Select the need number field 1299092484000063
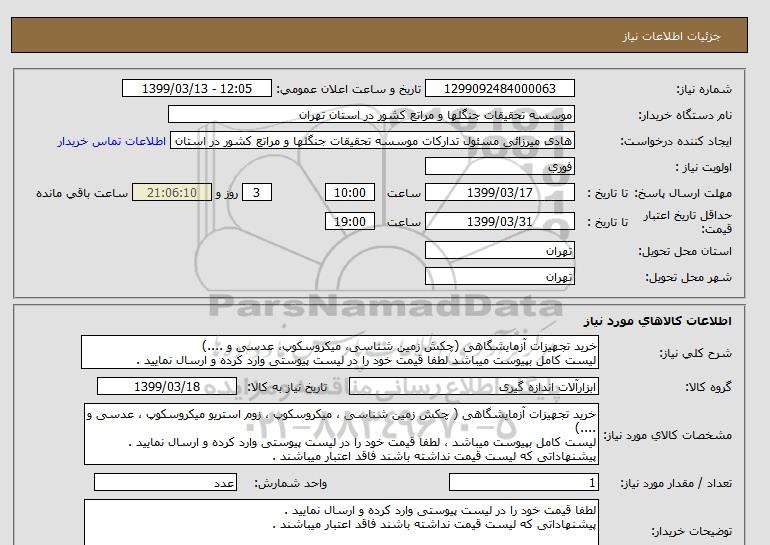 click(500, 89)
